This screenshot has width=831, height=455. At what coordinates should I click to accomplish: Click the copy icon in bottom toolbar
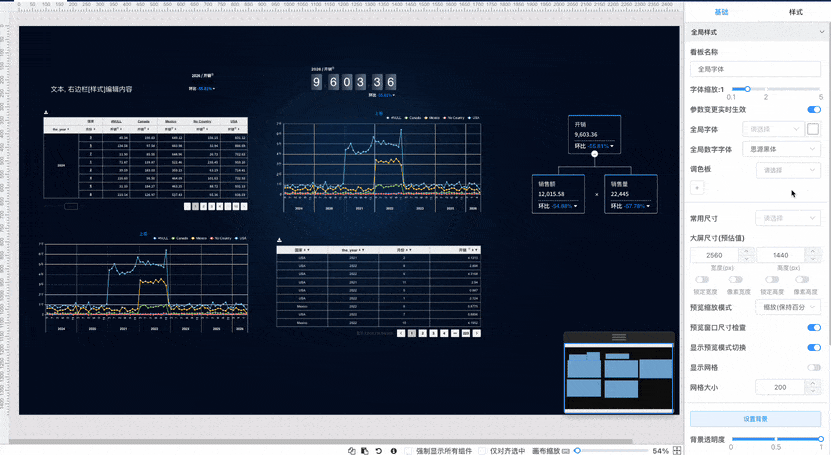tap(351, 451)
